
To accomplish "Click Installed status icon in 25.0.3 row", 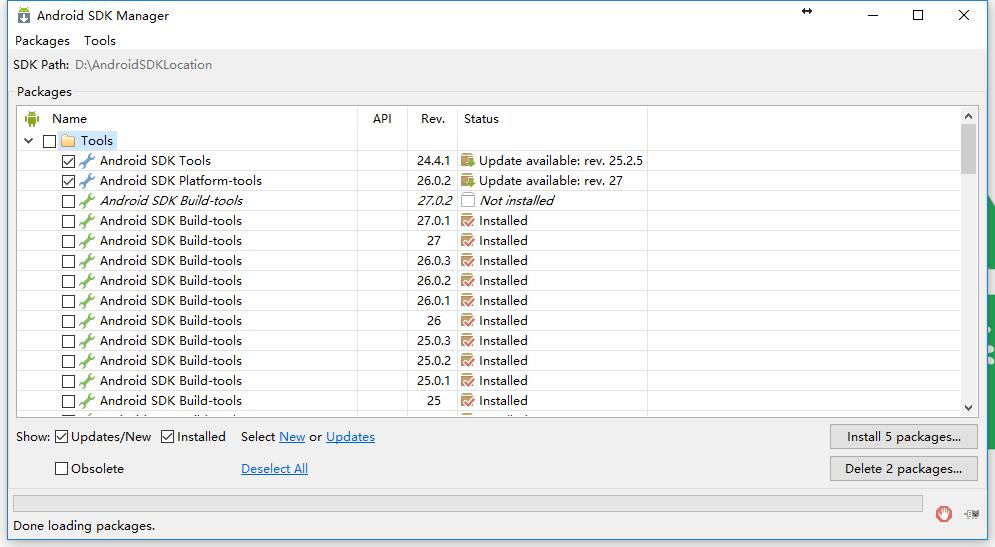I will [468, 341].
